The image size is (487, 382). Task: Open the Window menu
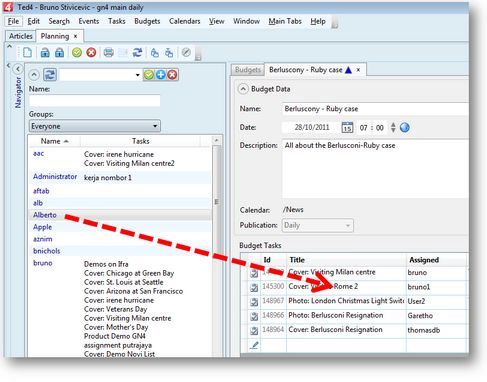point(246,21)
